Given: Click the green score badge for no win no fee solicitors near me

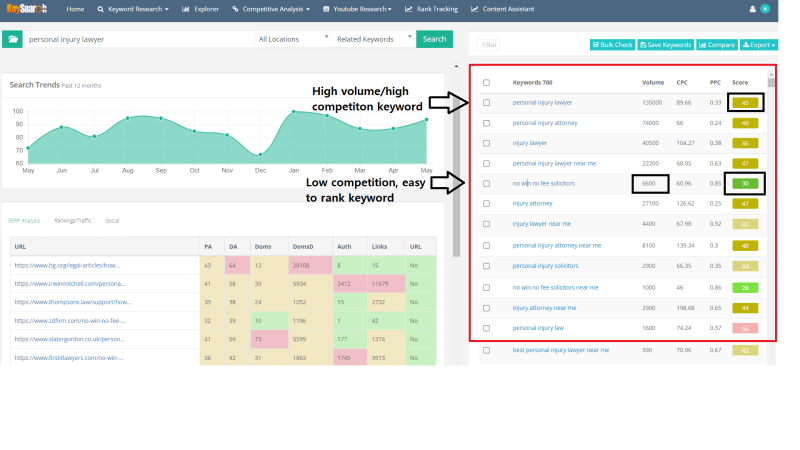Looking at the screenshot, I should [x=745, y=288].
